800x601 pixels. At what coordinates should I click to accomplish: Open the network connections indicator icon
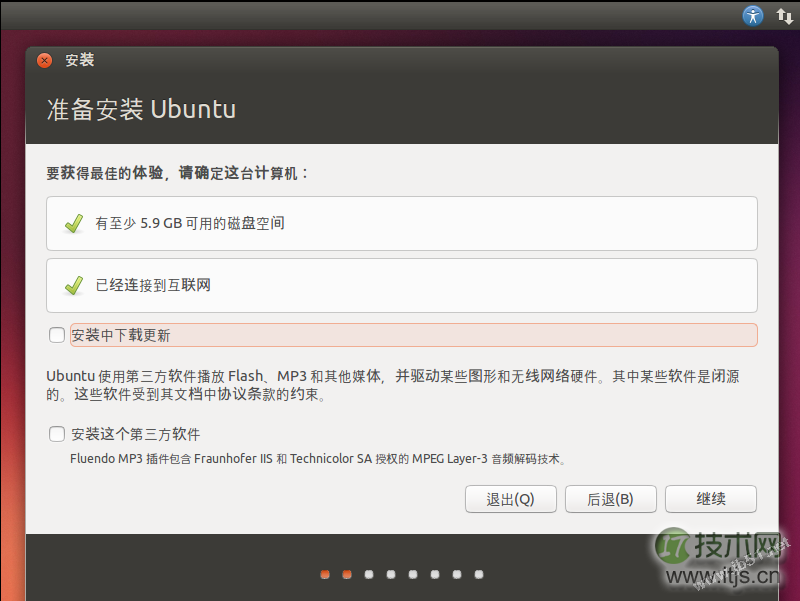coord(784,16)
